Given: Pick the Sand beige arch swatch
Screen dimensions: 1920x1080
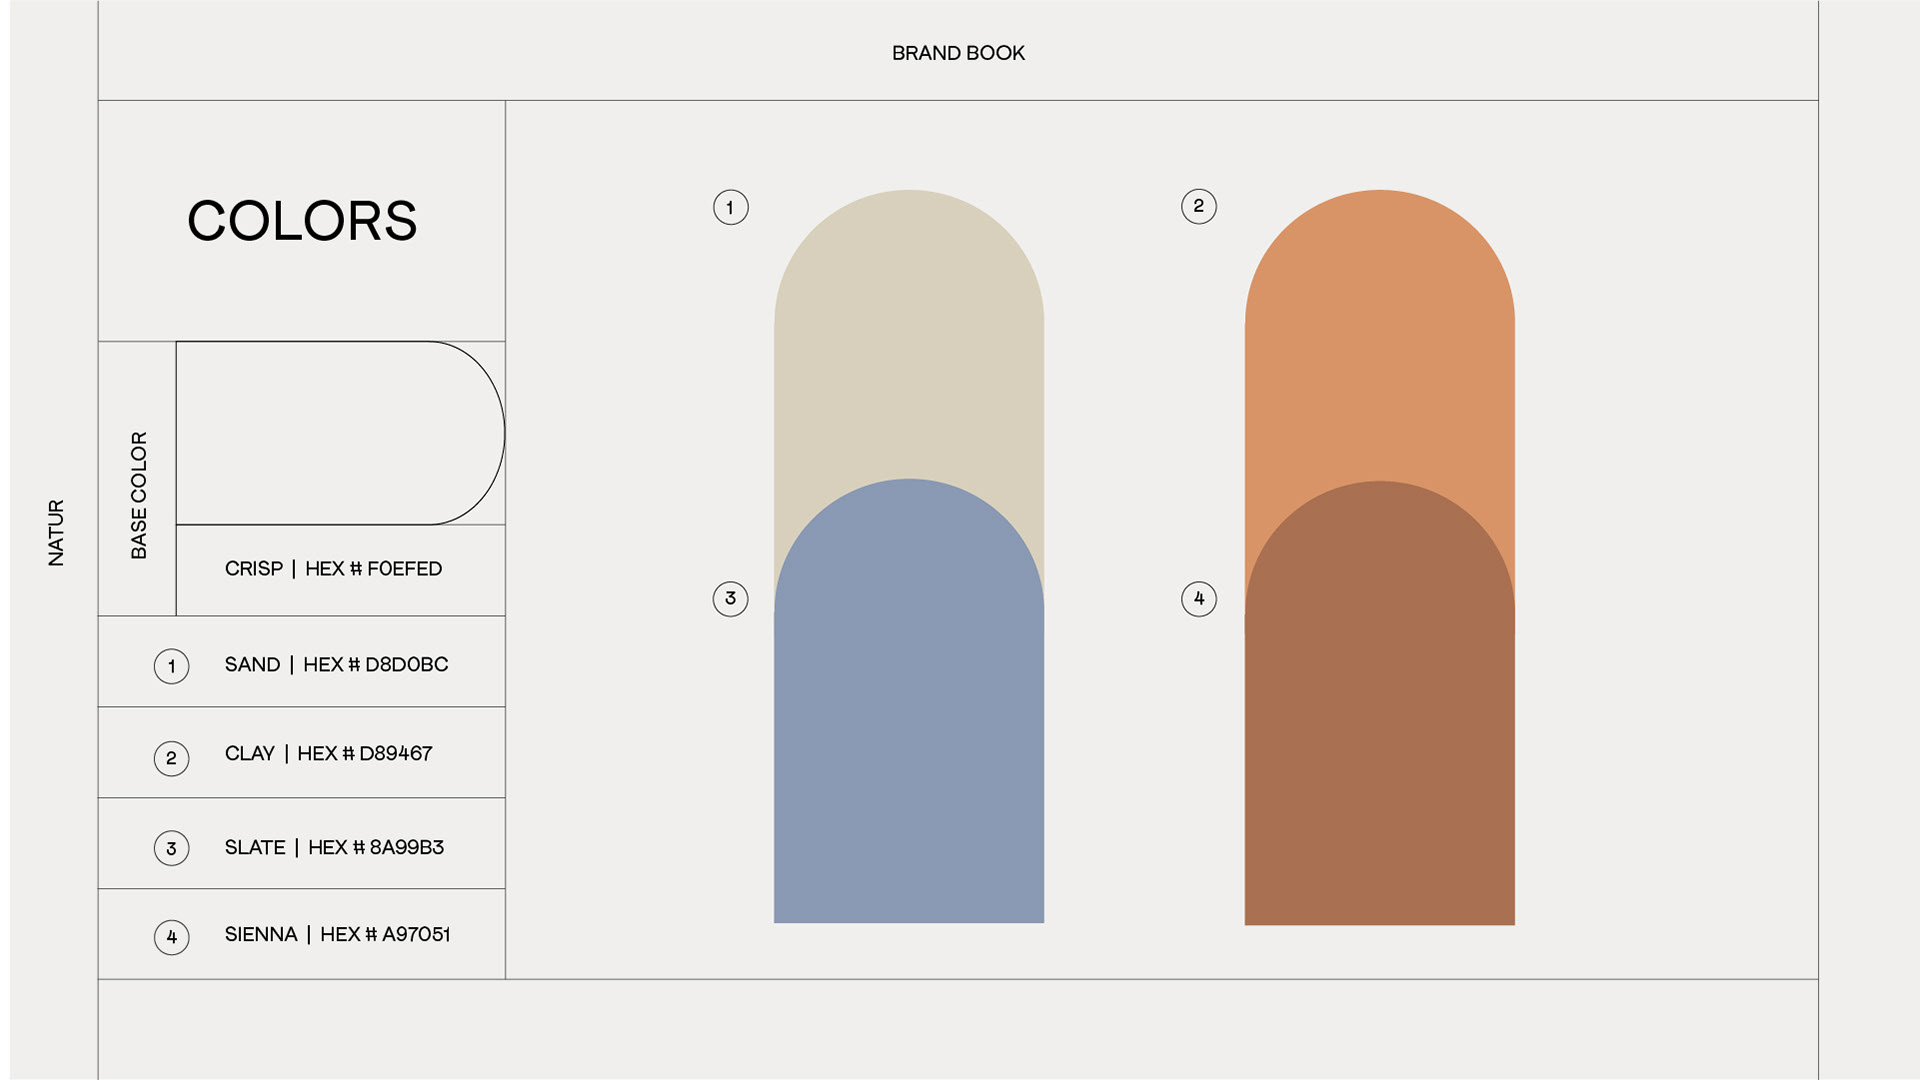Looking at the screenshot, I should pyautogui.click(x=908, y=330).
